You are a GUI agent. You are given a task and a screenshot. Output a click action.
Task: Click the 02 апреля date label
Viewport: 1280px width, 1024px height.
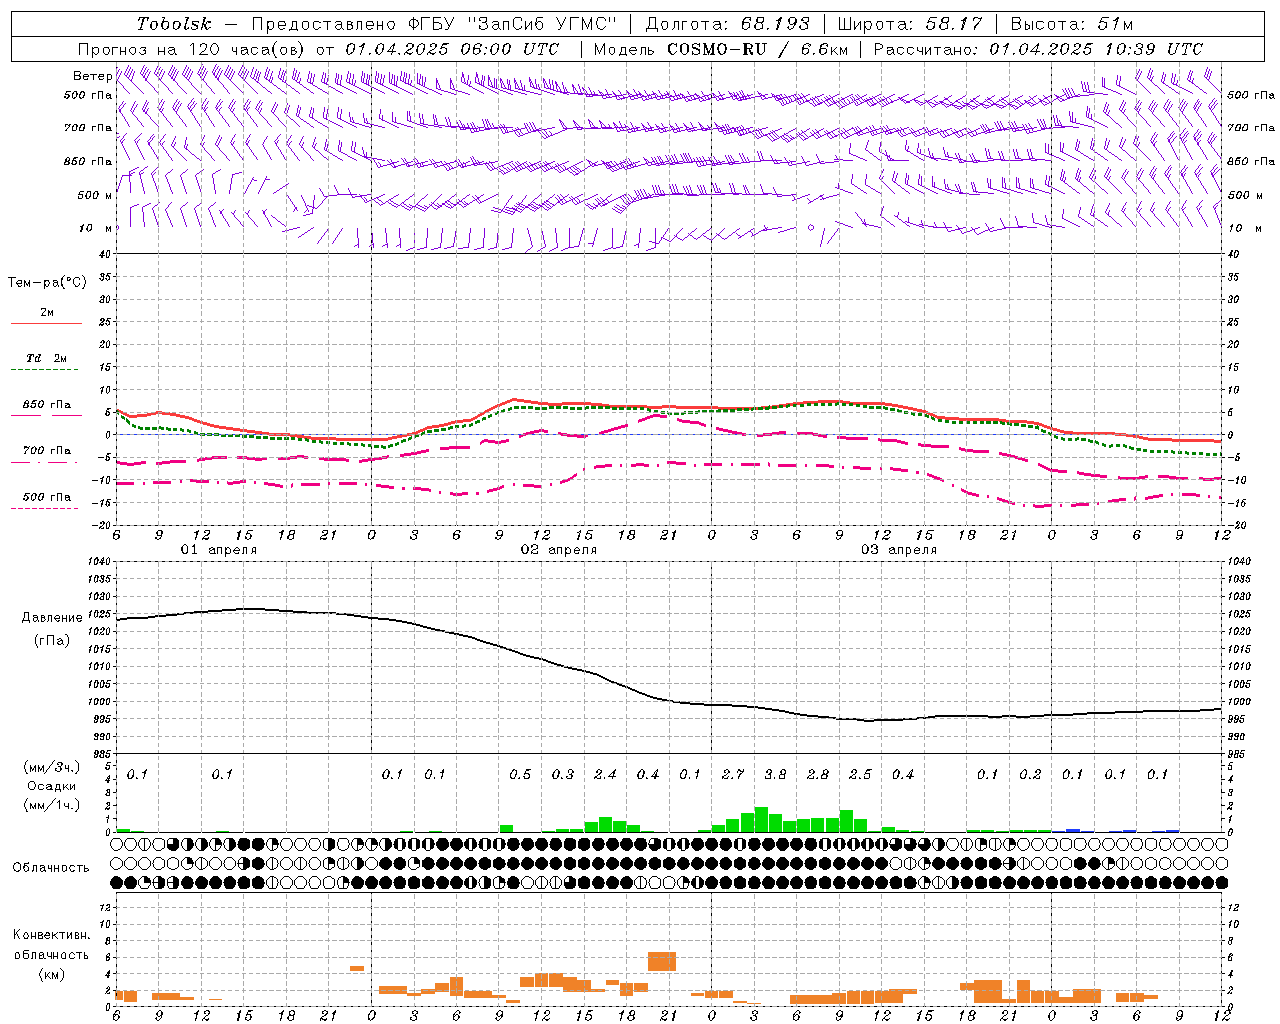point(559,550)
